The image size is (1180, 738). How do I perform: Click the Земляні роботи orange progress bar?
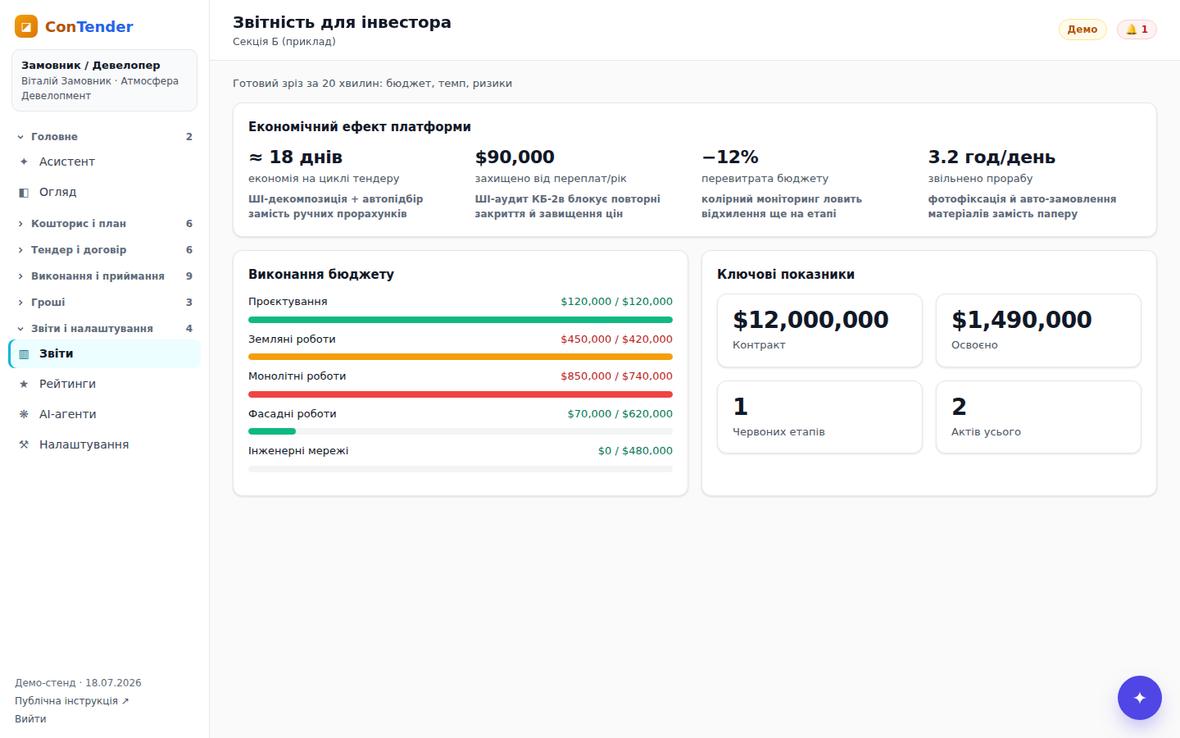click(461, 357)
